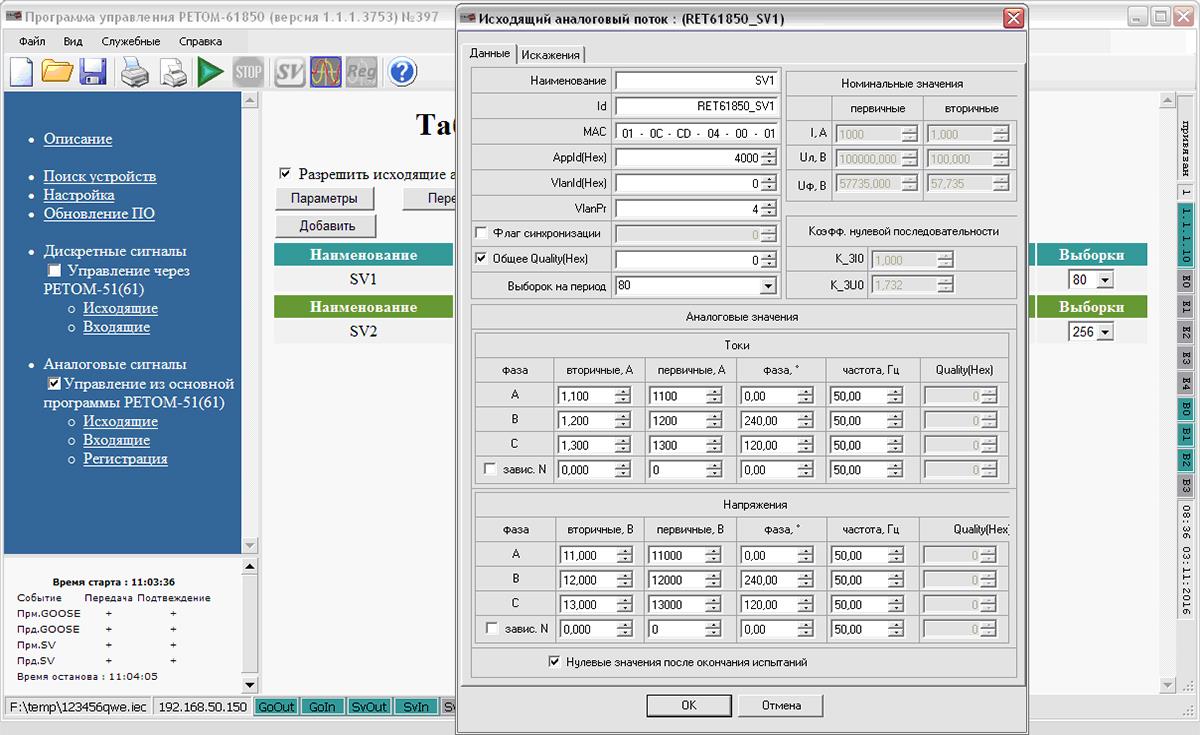The height and width of the screenshot is (735, 1200).
Task: Toggle Нулевые значения после окончания испытаний checkbox
Action: click(x=554, y=662)
